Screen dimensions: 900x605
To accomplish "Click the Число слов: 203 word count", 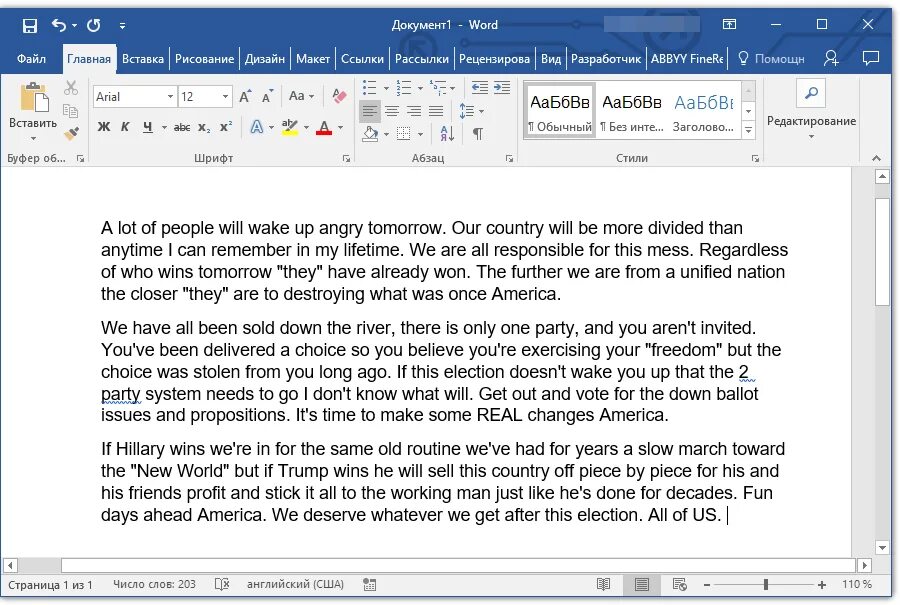I will click(154, 584).
